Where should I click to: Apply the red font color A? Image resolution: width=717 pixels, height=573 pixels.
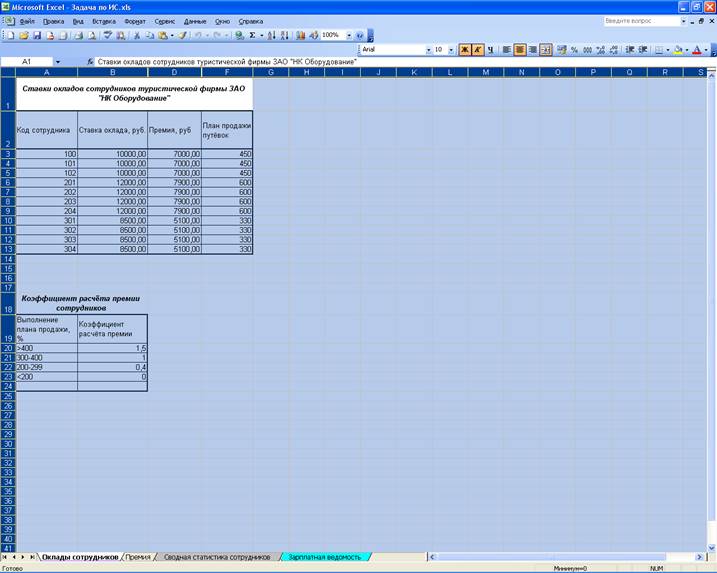click(x=697, y=49)
